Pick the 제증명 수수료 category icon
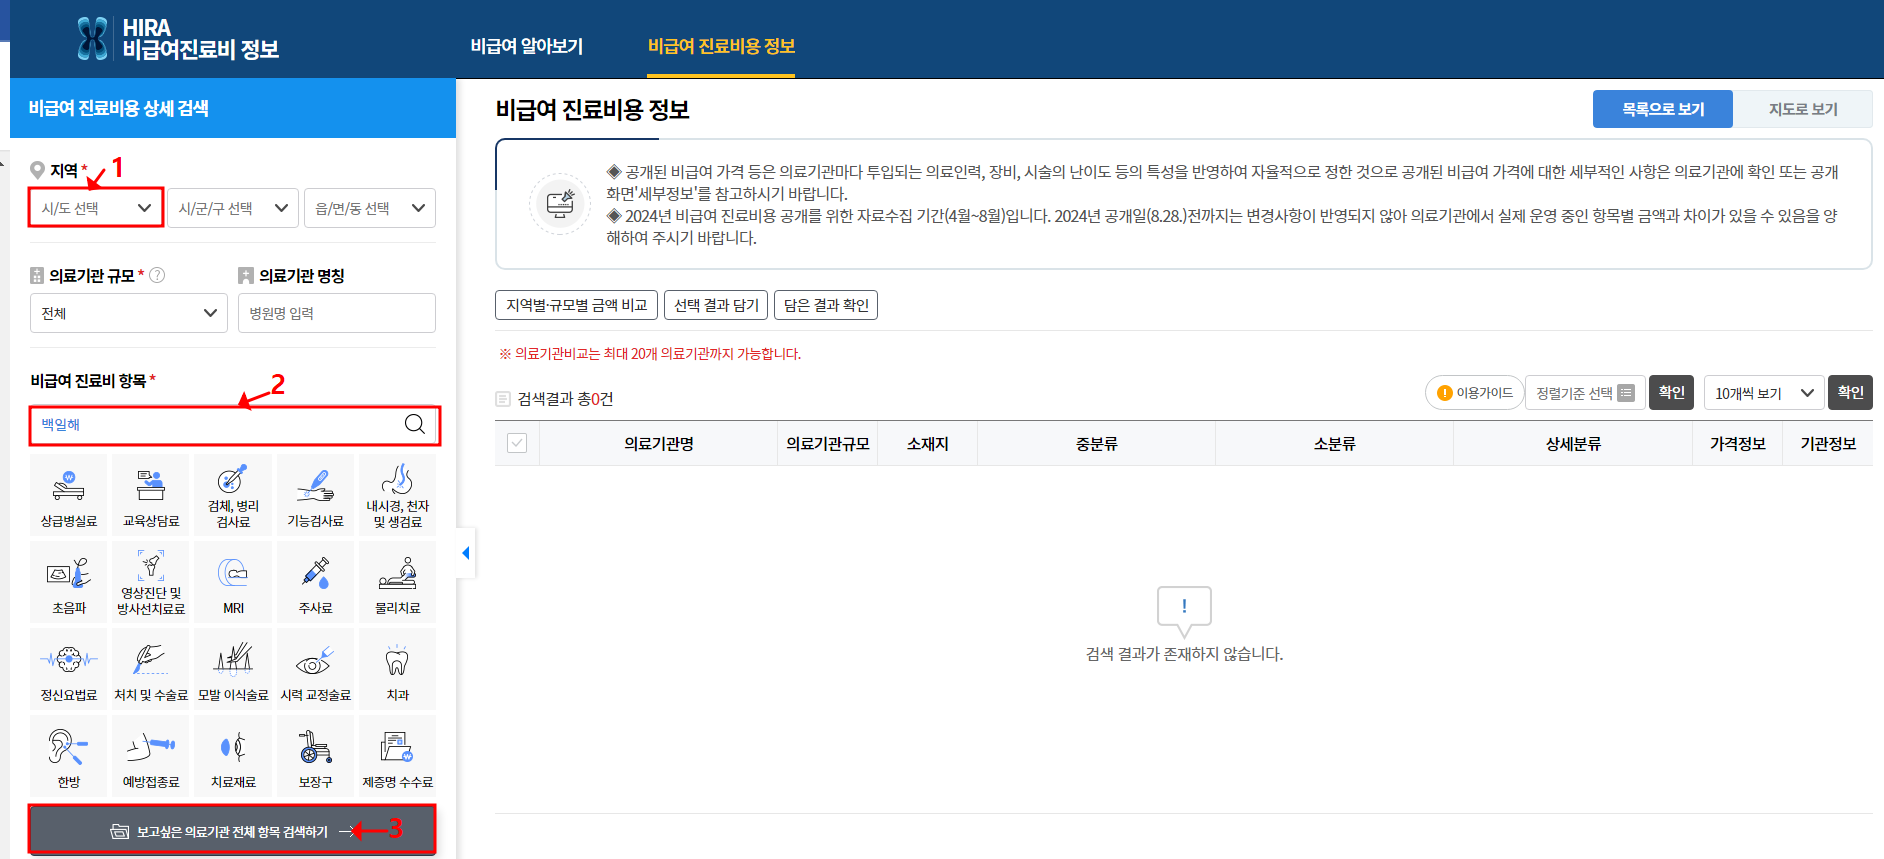The image size is (1884, 859). click(397, 756)
